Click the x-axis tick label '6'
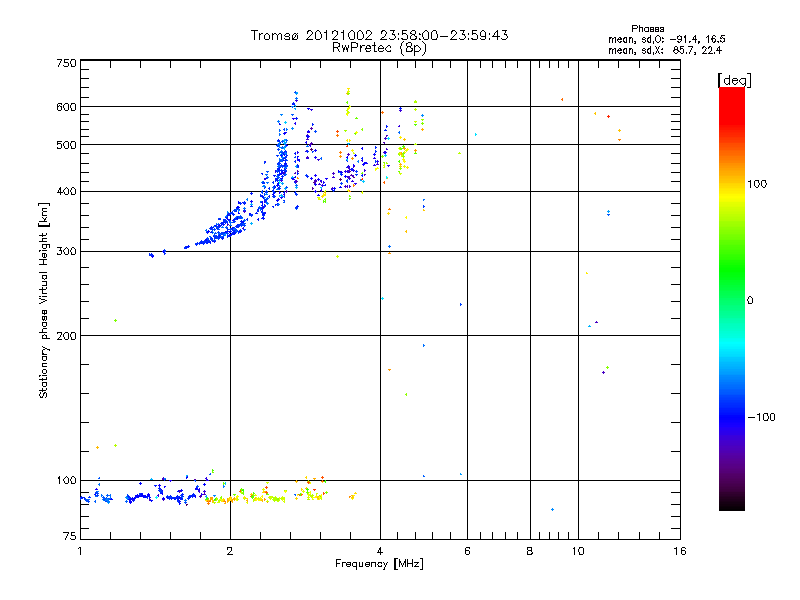This screenshot has height=600, width=800. click(x=467, y=551)
